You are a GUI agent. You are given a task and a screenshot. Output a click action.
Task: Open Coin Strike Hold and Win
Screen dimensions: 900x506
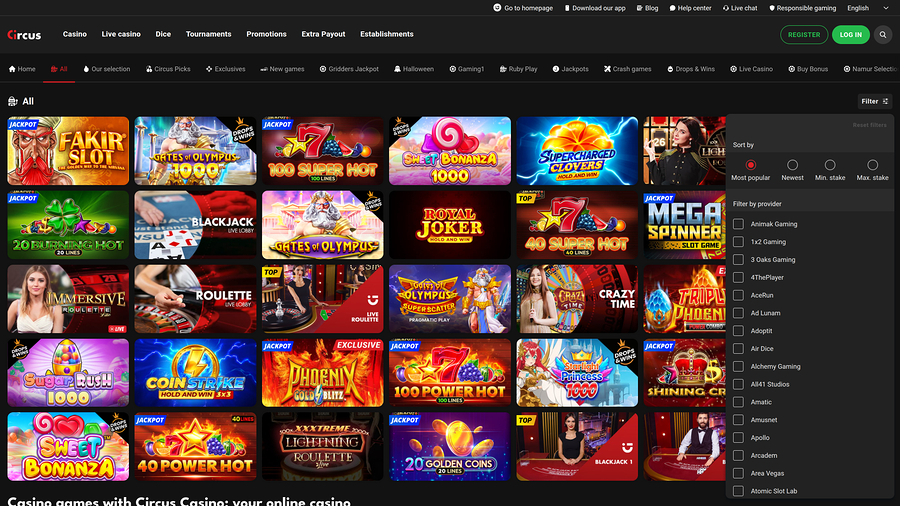tap(195, 373)
